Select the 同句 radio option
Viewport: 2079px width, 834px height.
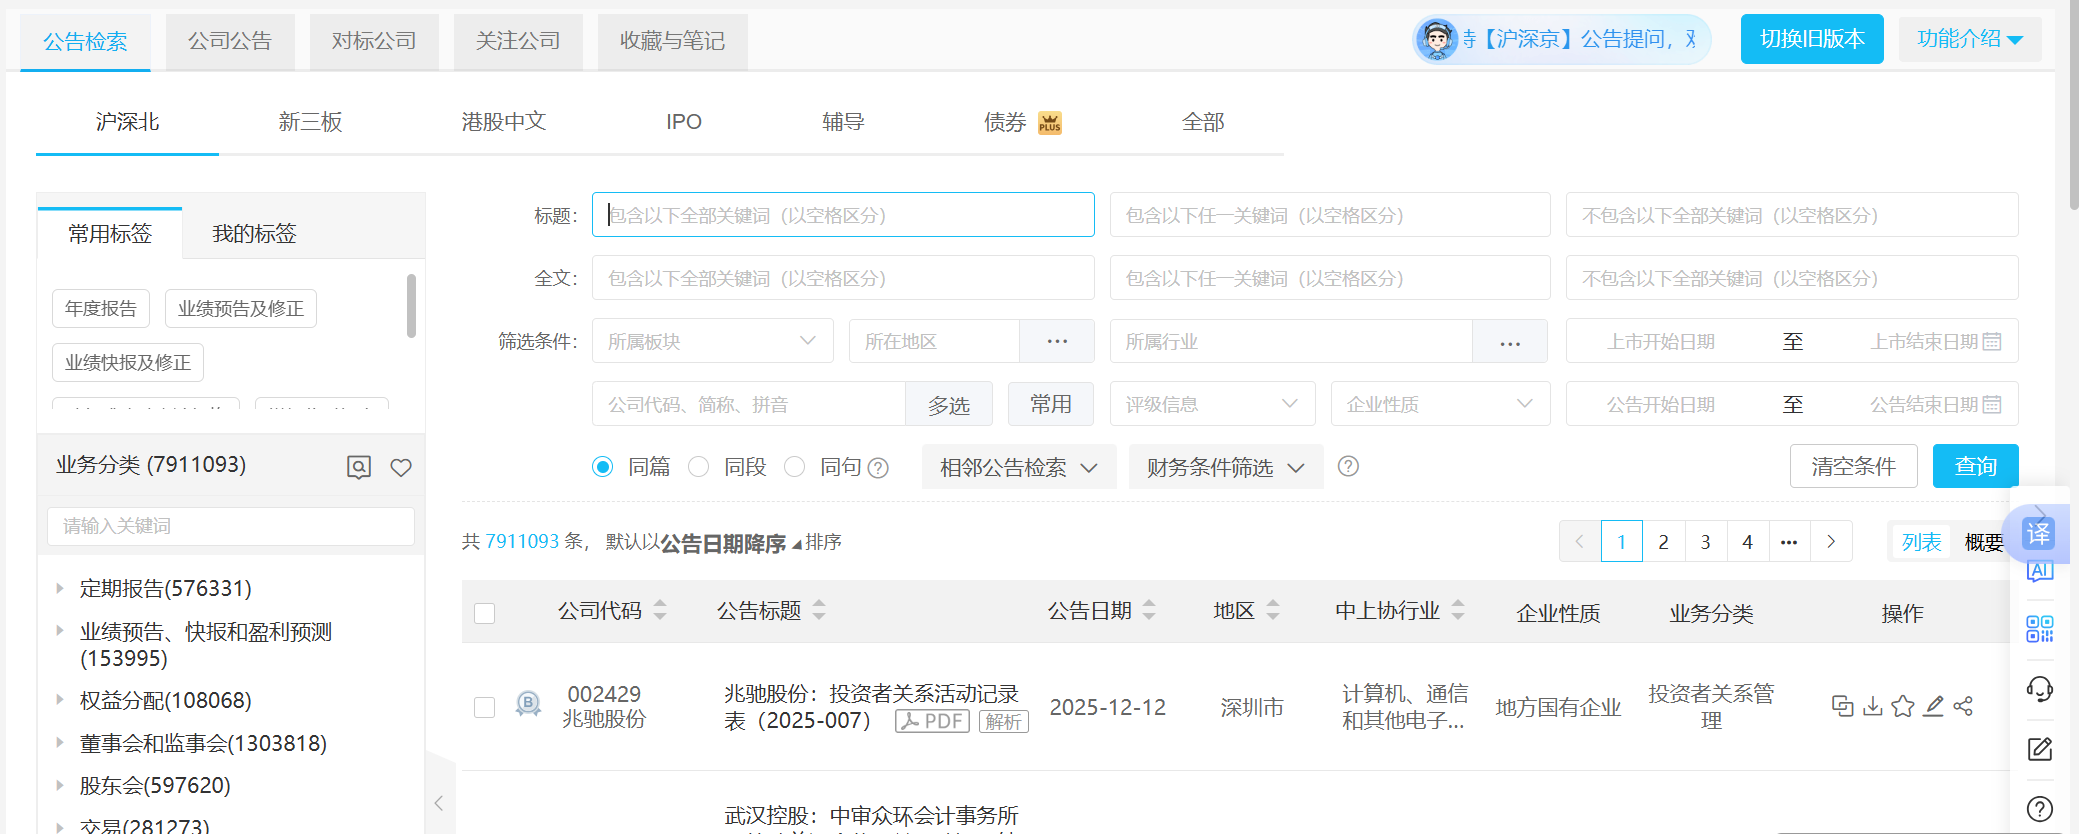click(795, 467)
